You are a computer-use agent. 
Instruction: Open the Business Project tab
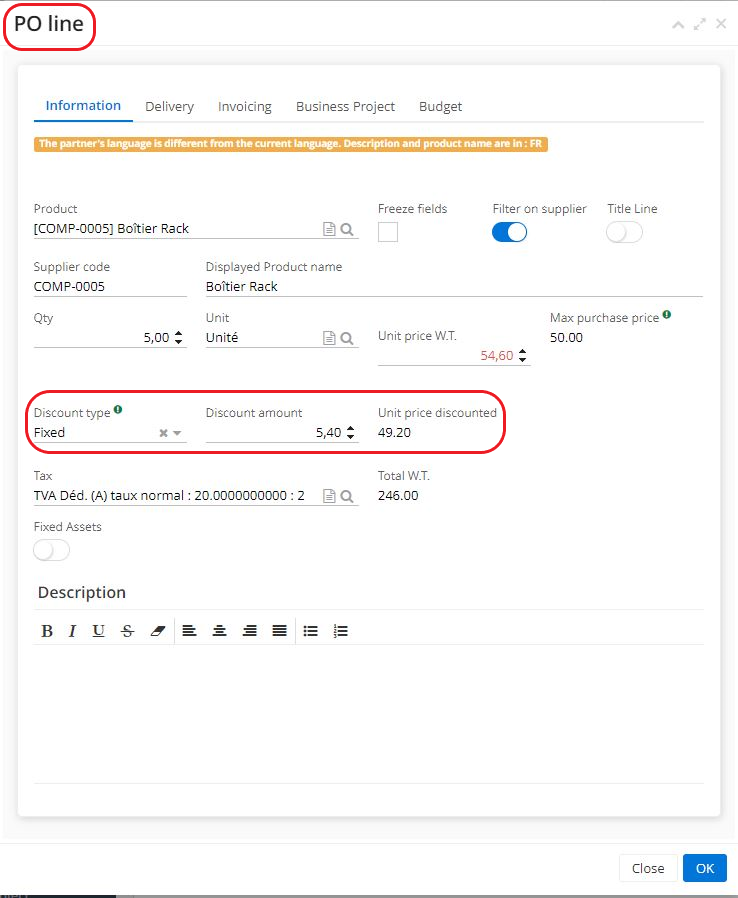click(345, 106)
